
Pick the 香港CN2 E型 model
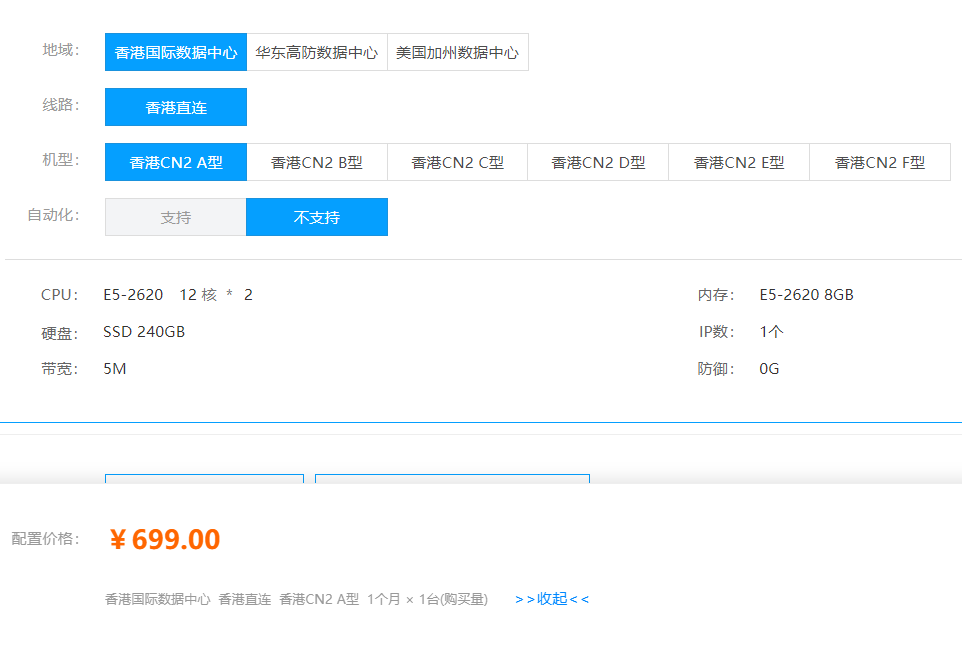click(x=739, y=162)
